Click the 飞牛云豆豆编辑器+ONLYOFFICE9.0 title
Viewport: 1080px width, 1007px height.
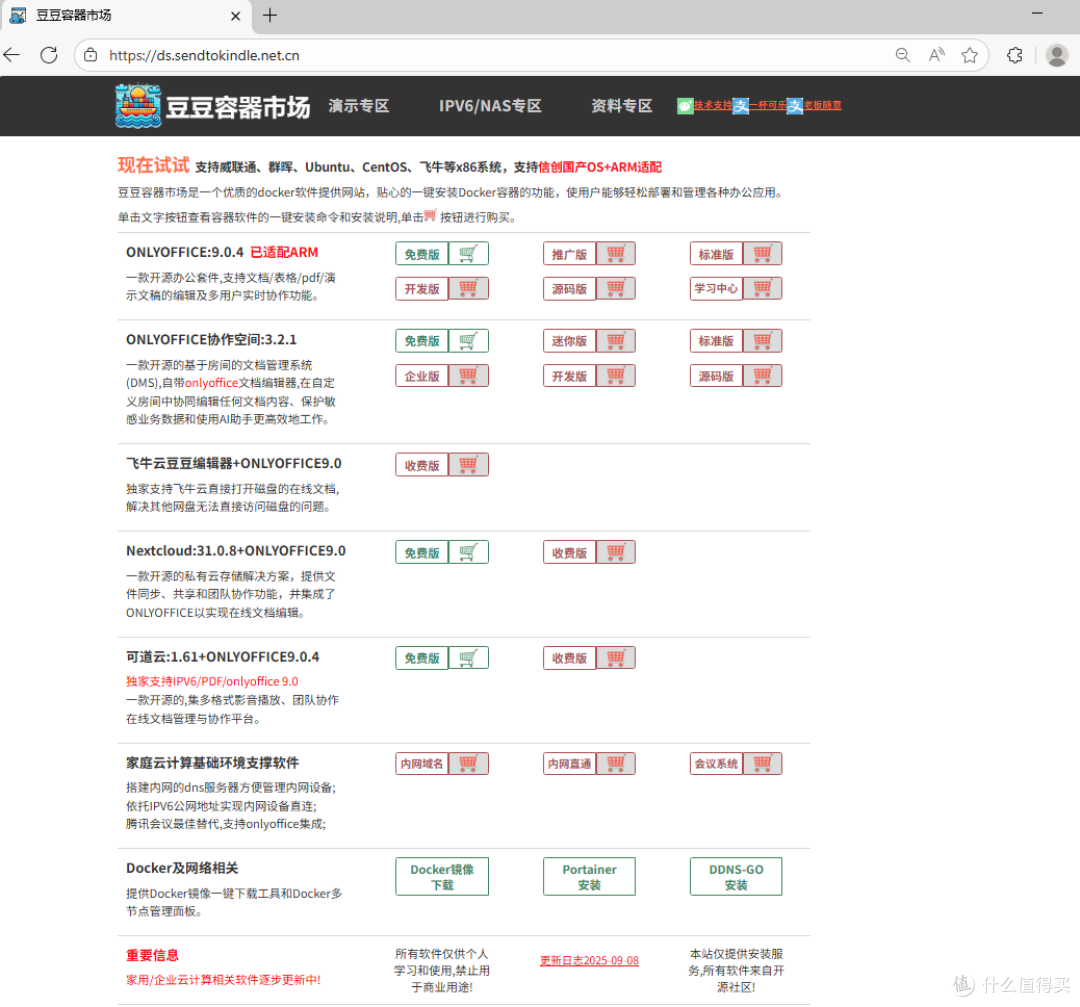[x=233, y=464]
